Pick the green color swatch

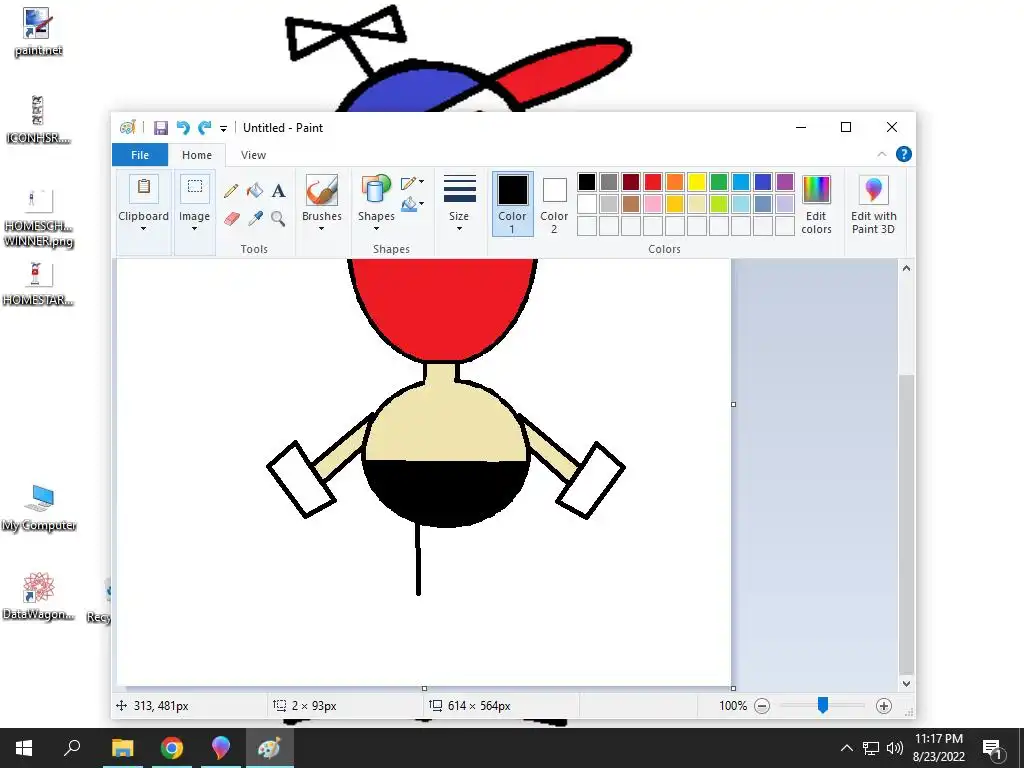pos(718,182)
